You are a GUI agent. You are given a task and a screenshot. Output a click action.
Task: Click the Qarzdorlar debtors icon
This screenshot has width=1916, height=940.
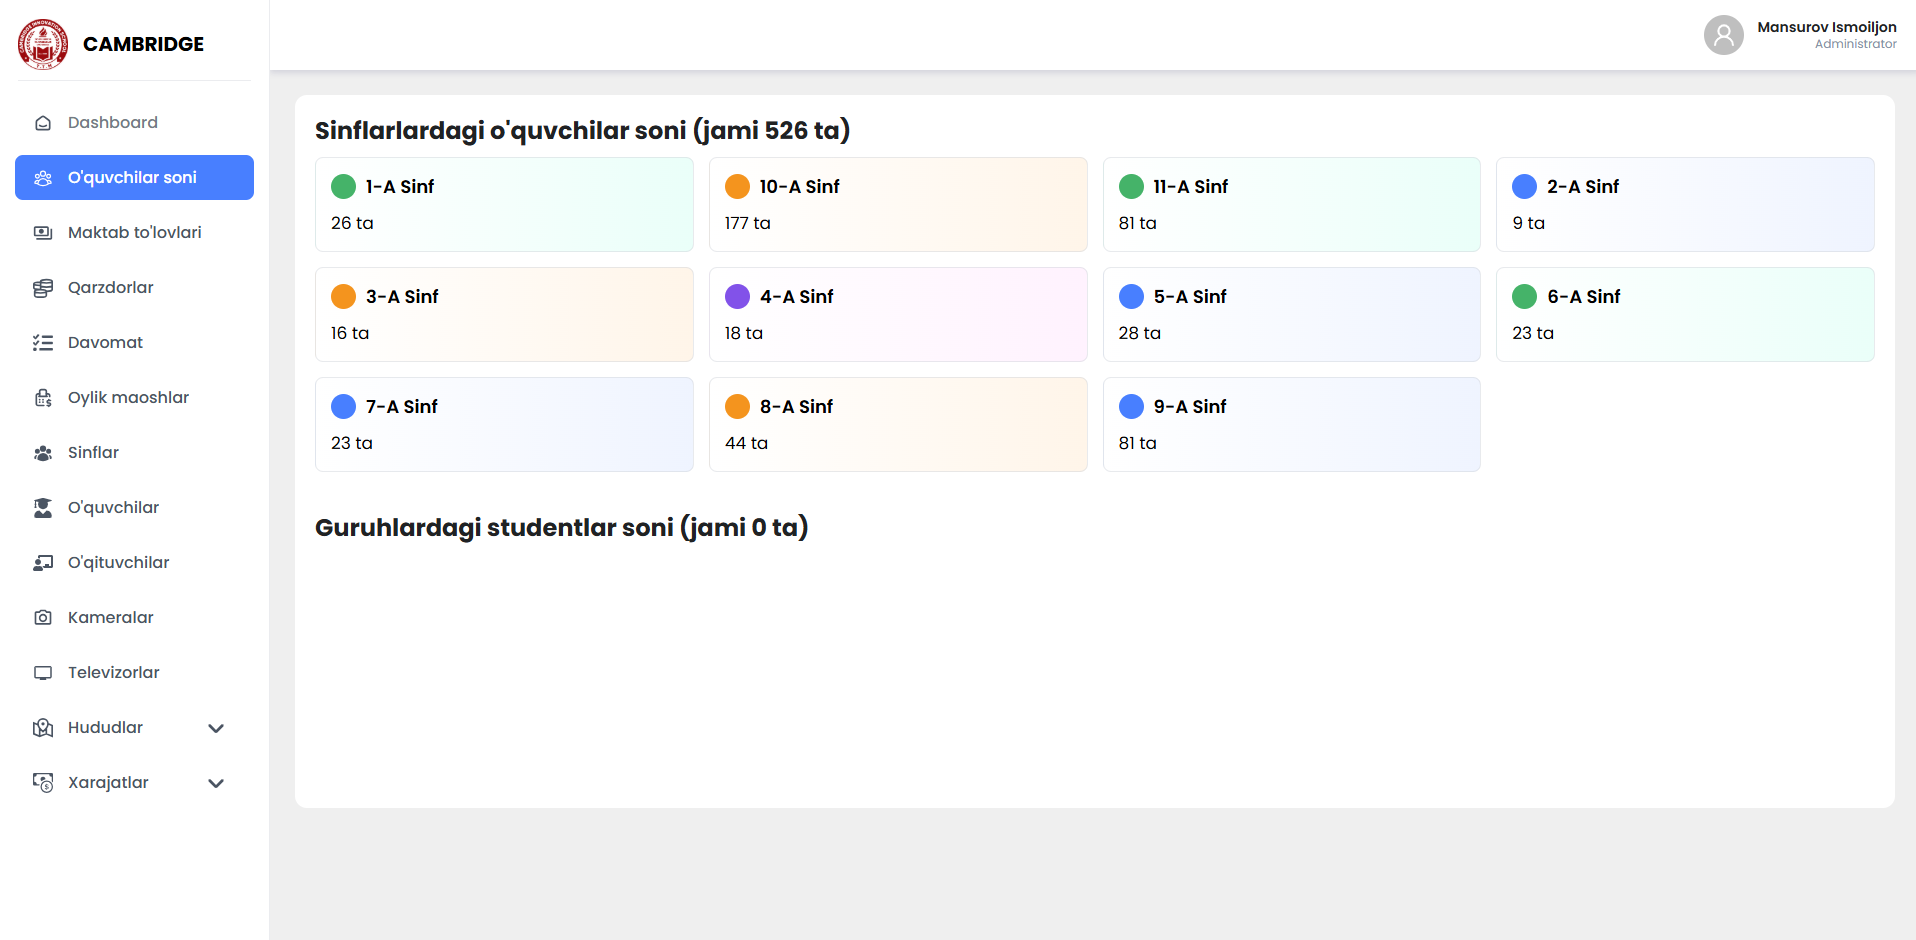point(43,288)
